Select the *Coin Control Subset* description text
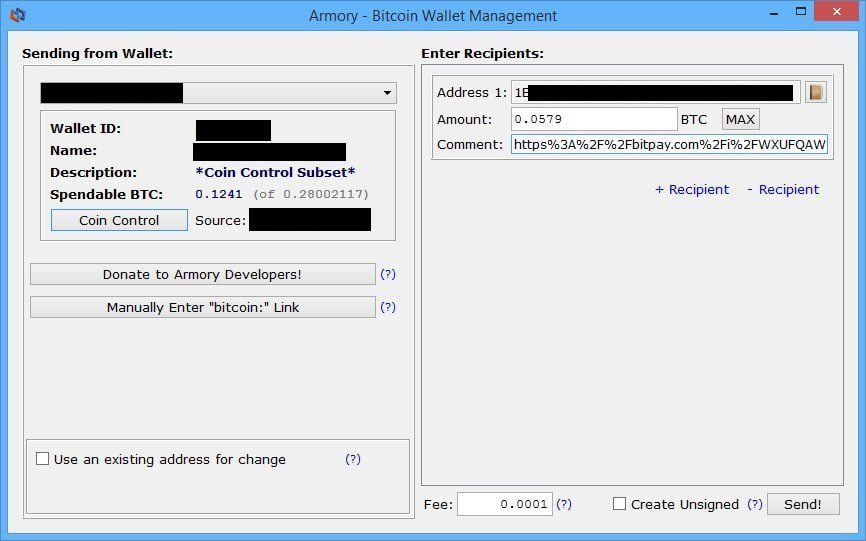Viewport: 866px width, 541px height. (275, 172)
